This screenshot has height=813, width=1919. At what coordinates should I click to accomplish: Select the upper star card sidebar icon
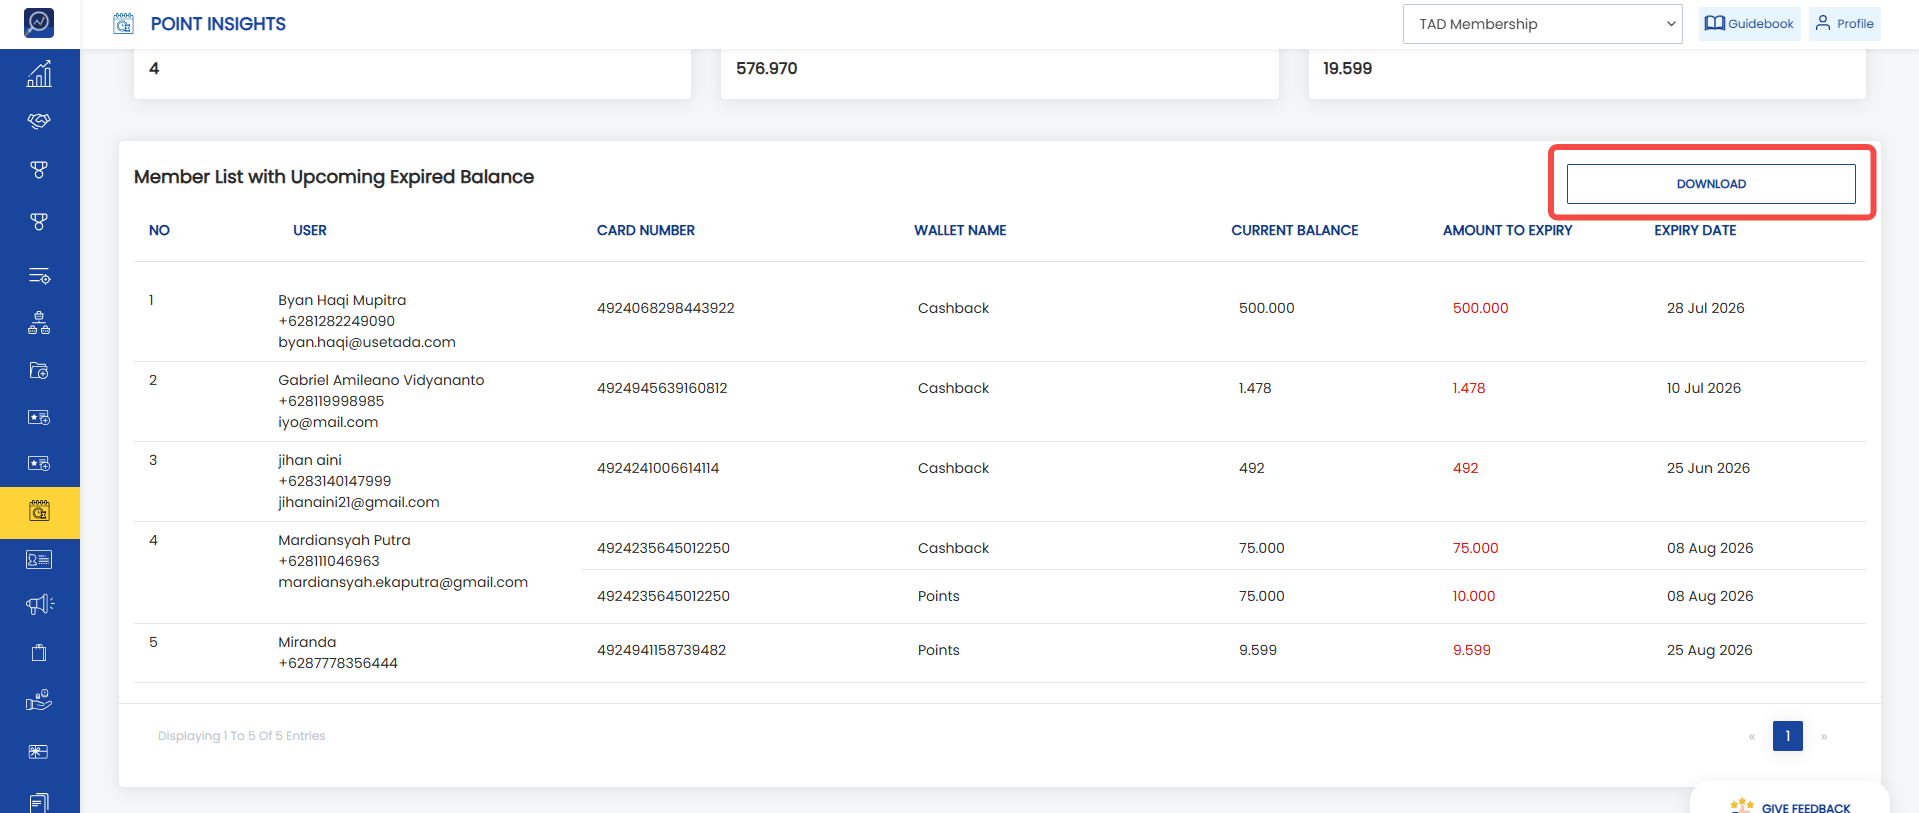tap(39, 417)
